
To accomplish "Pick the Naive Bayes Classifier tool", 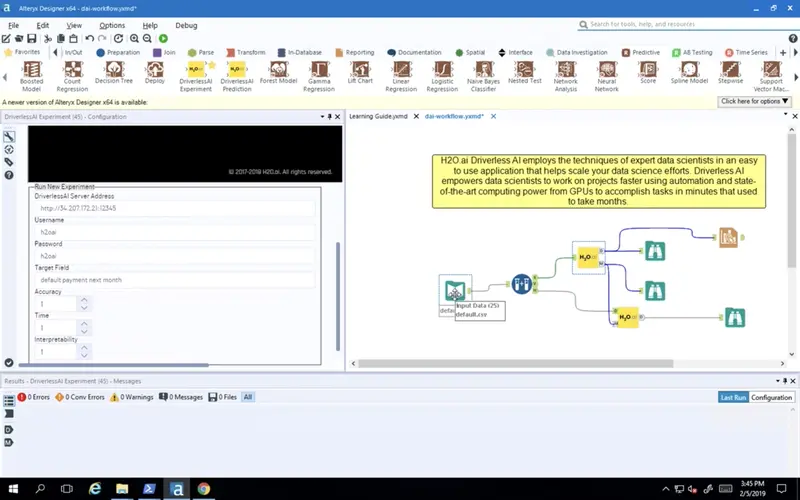I will pyautogui.click(x=483, y=76).
